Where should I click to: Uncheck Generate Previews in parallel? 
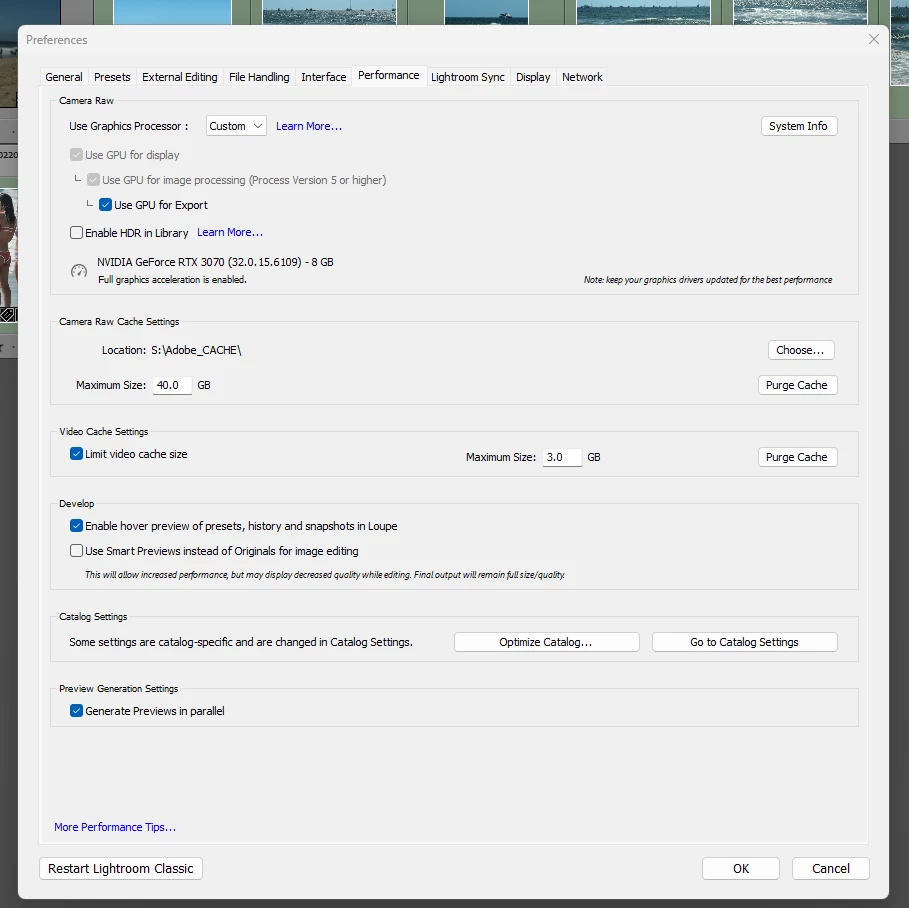[x=76, y=711]
